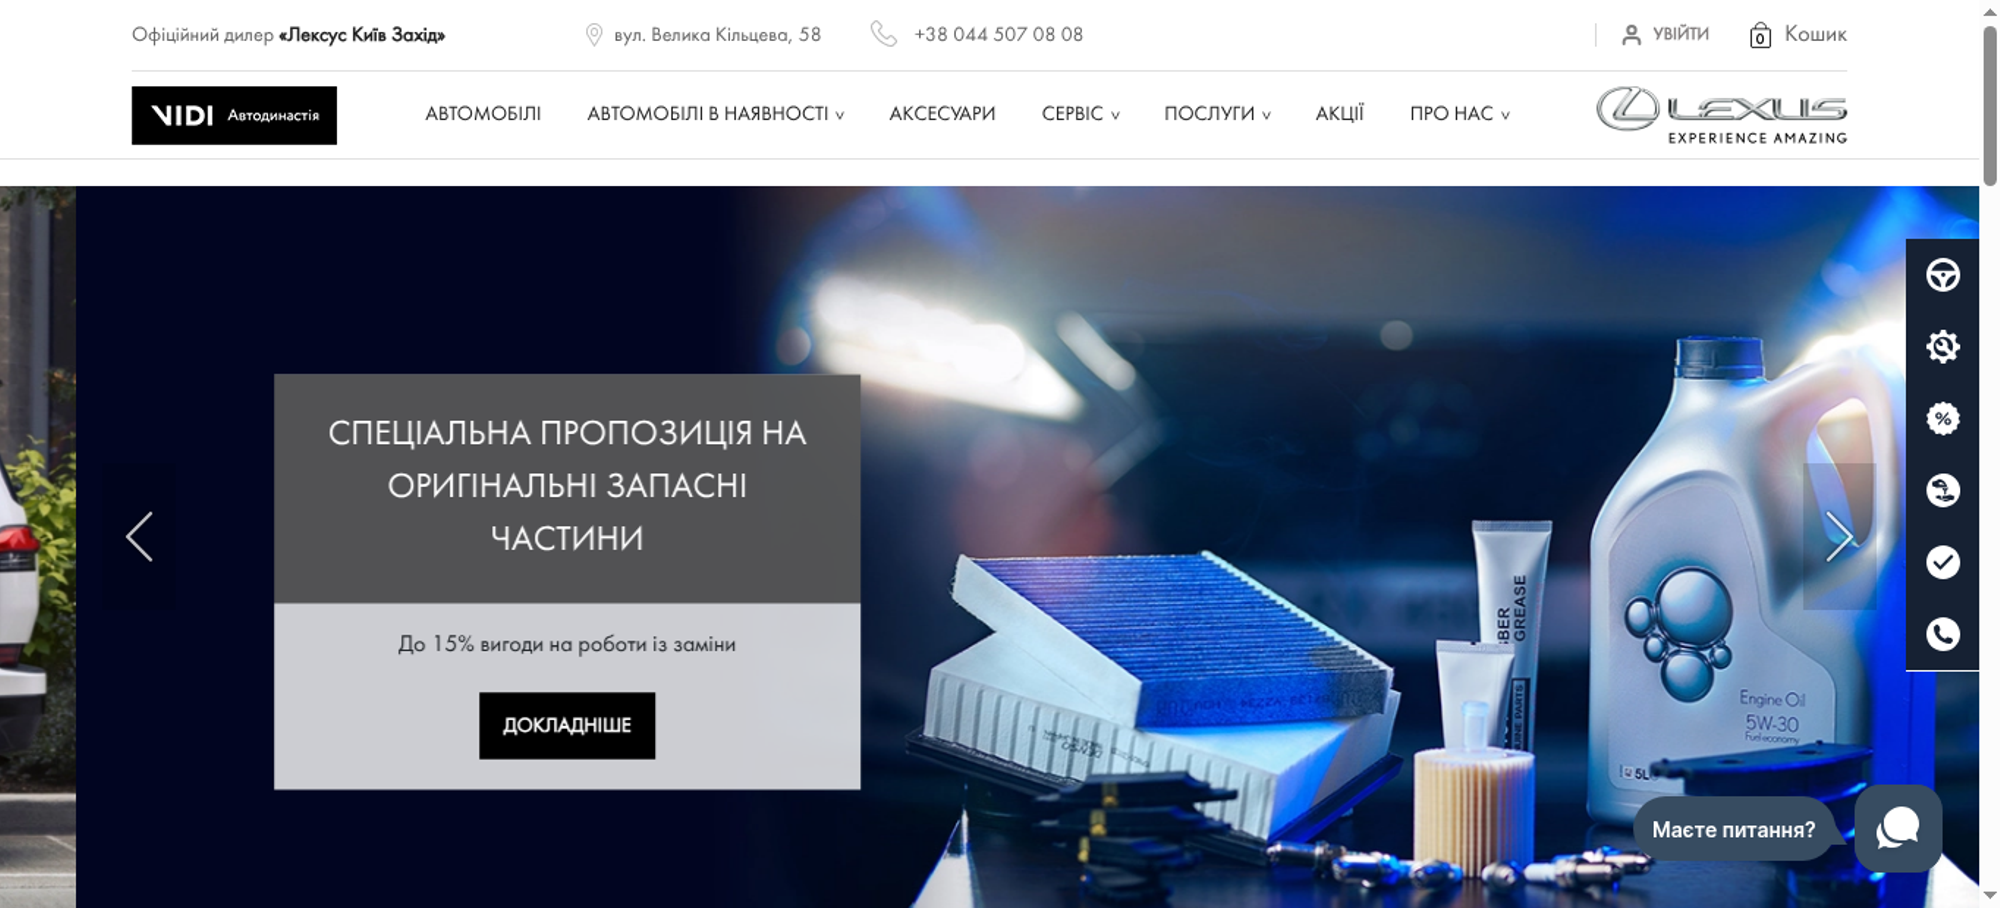Expand the СЕРВІС dropdown menu
2000x908 pixels.
(1080, 114)
